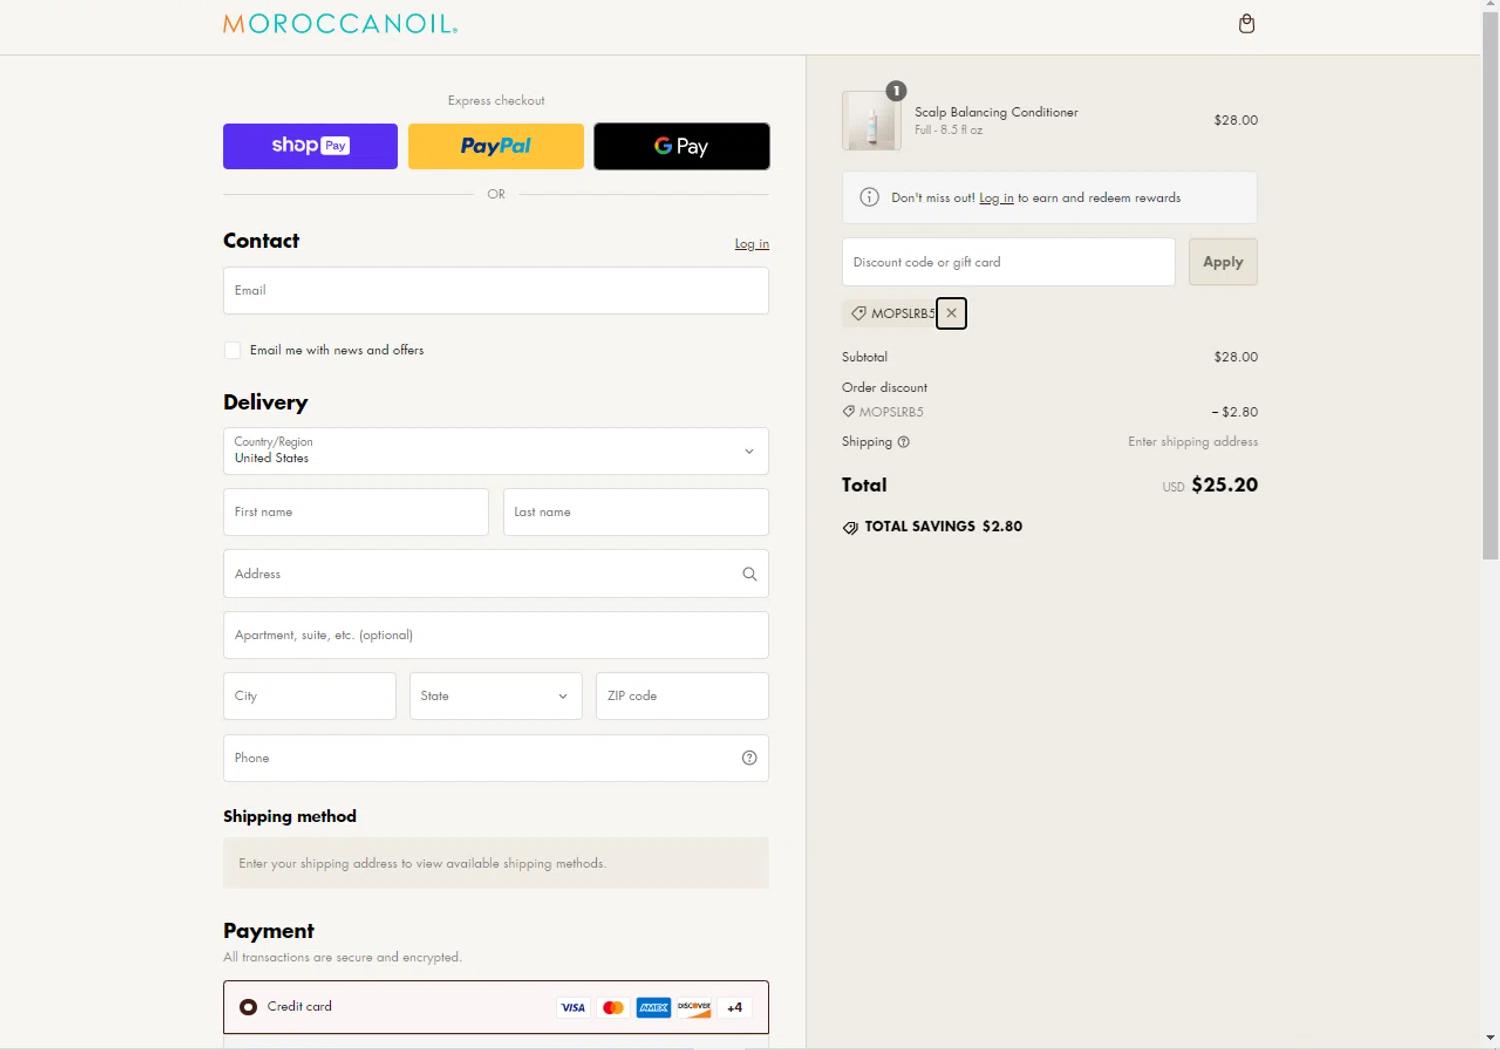The height and width of the screenshot is (1050, 1500).
Task: Click the American Express icon
Action: [x=653, y=1007]
